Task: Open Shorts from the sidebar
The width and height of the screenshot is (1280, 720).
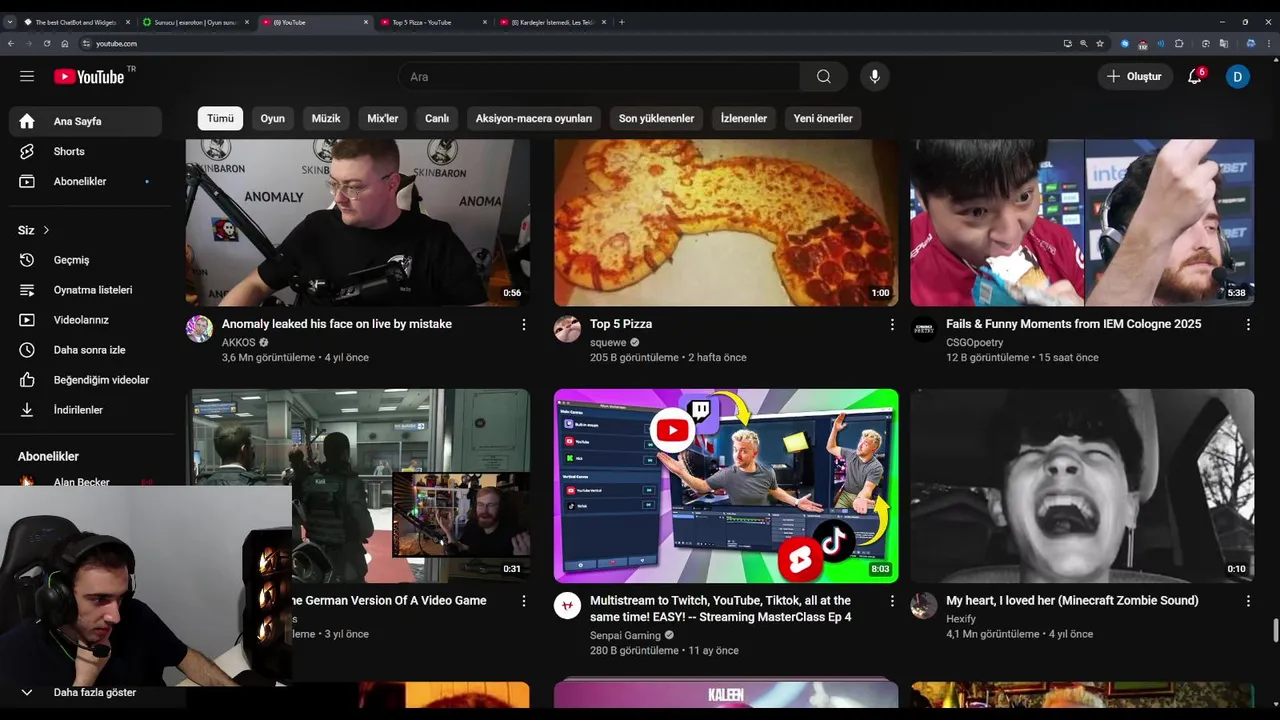Action: pos(86,151)
